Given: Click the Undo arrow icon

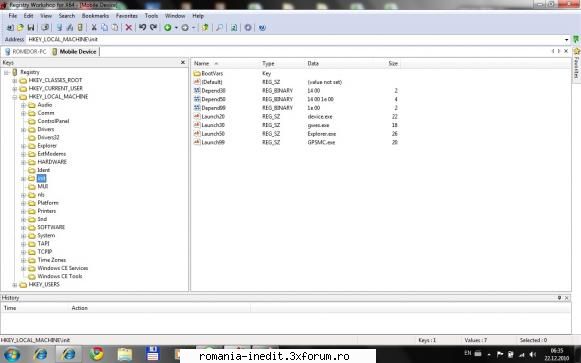Looking at the screenshot, I should [x=142, y=27].
